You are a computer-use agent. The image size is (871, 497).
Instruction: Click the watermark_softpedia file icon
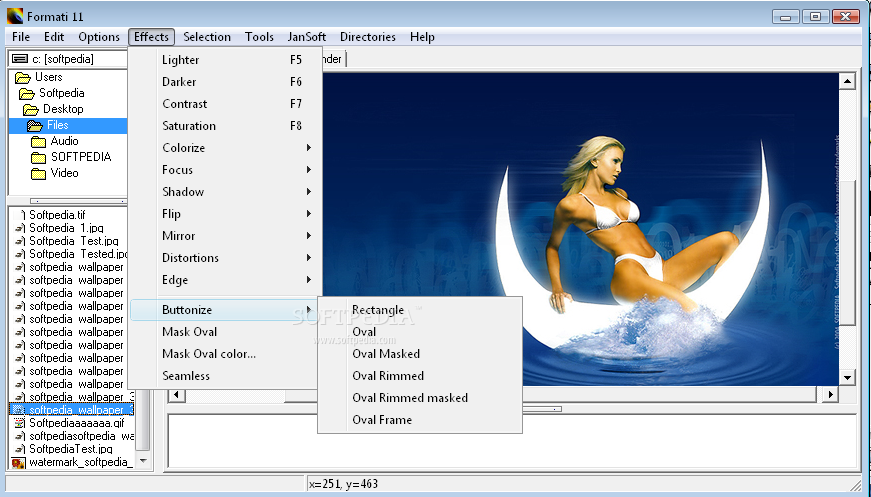pos(18,463)
